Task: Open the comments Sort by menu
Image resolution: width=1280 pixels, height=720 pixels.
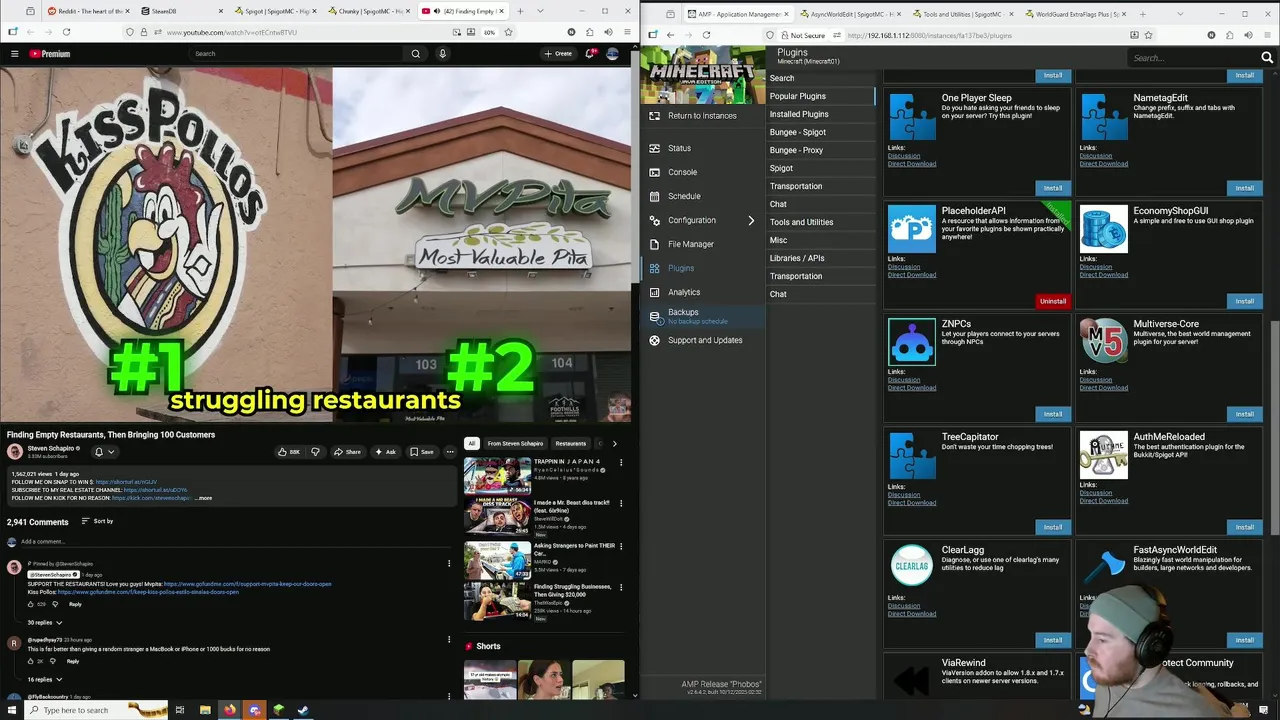Action: (x=97, y=521)
